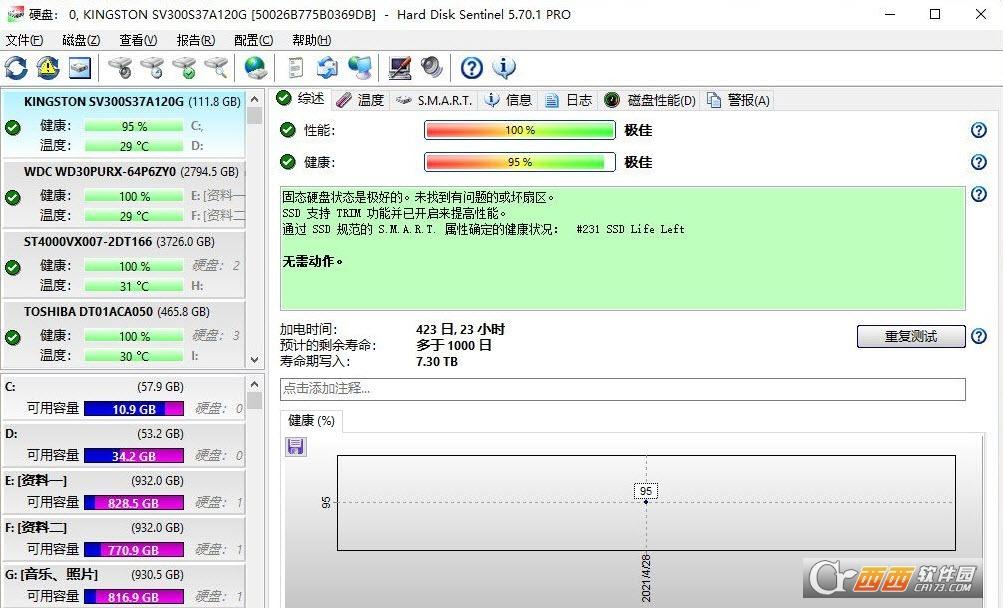The width and height of the screenshot is (1003, 608).
Task: Click the E: 828.5 GB free space bar
Action: click(x=134, y=503)
